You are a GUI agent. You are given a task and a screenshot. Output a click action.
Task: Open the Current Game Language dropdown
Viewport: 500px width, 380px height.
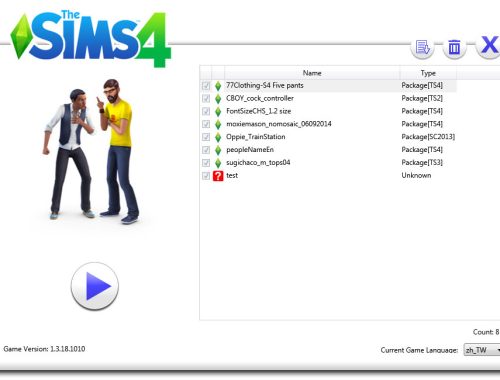tap(482, 350)
